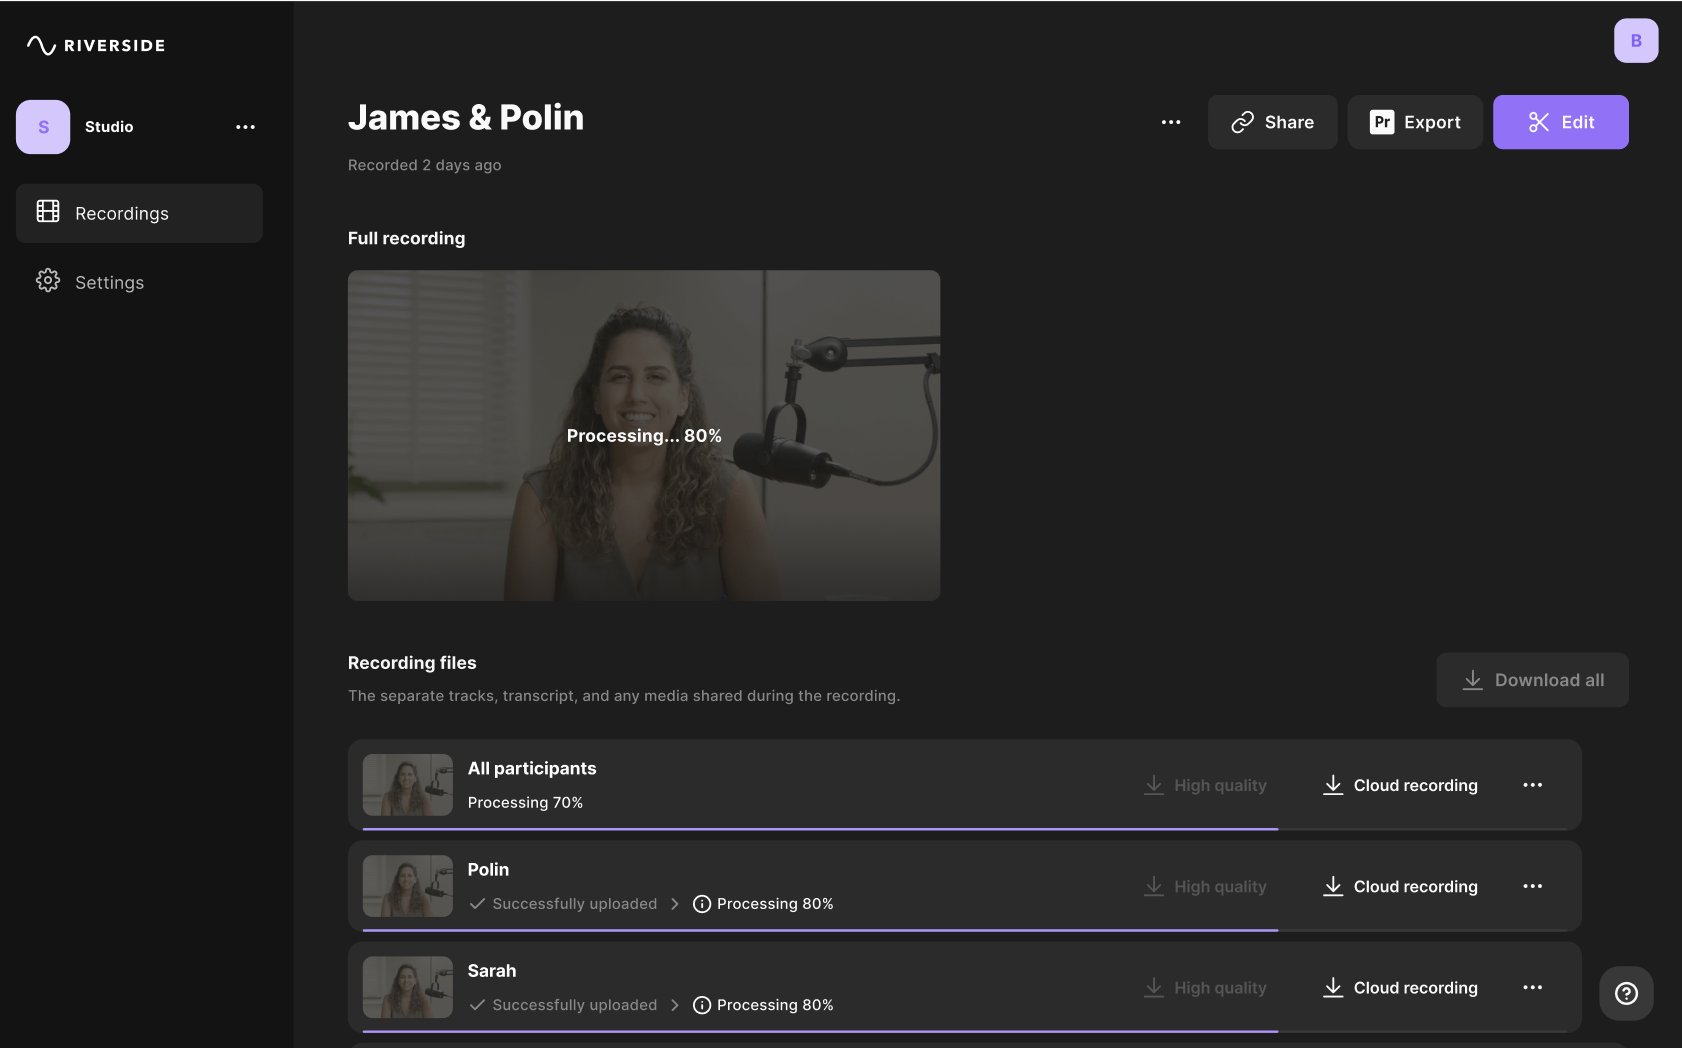Image resolution: width=1682 pixels, height=1048 pixels.
Task: Click the Settings gear icon
Action: (x=48, y=281)
